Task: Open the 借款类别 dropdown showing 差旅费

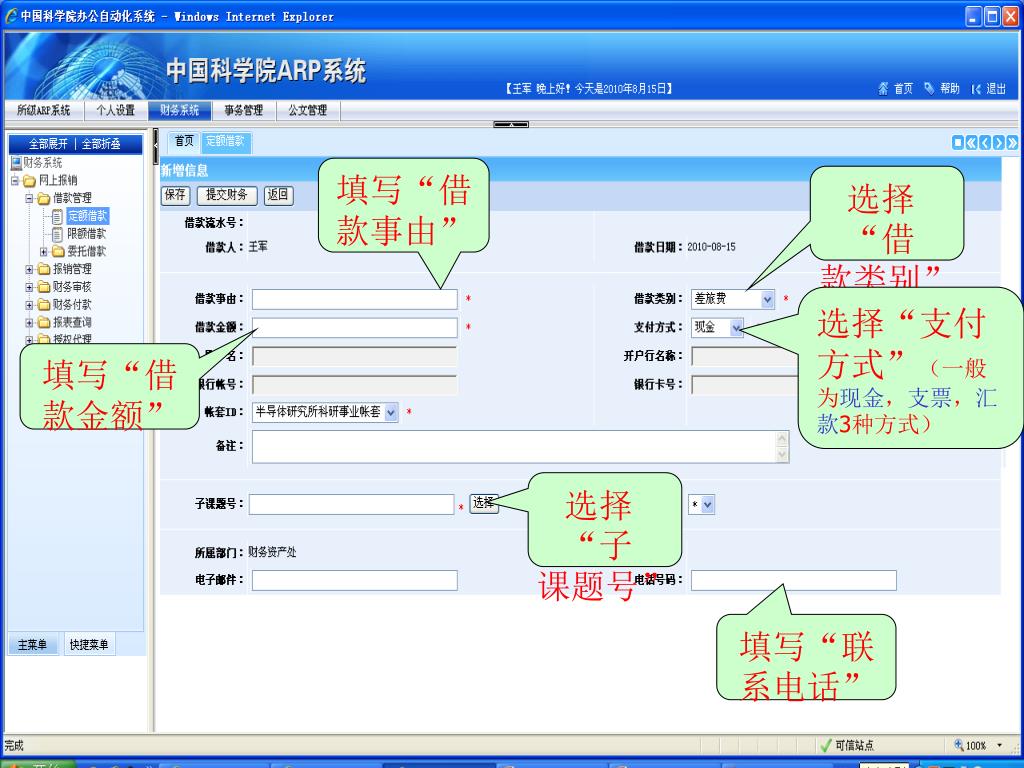Action: pos(733,299)
